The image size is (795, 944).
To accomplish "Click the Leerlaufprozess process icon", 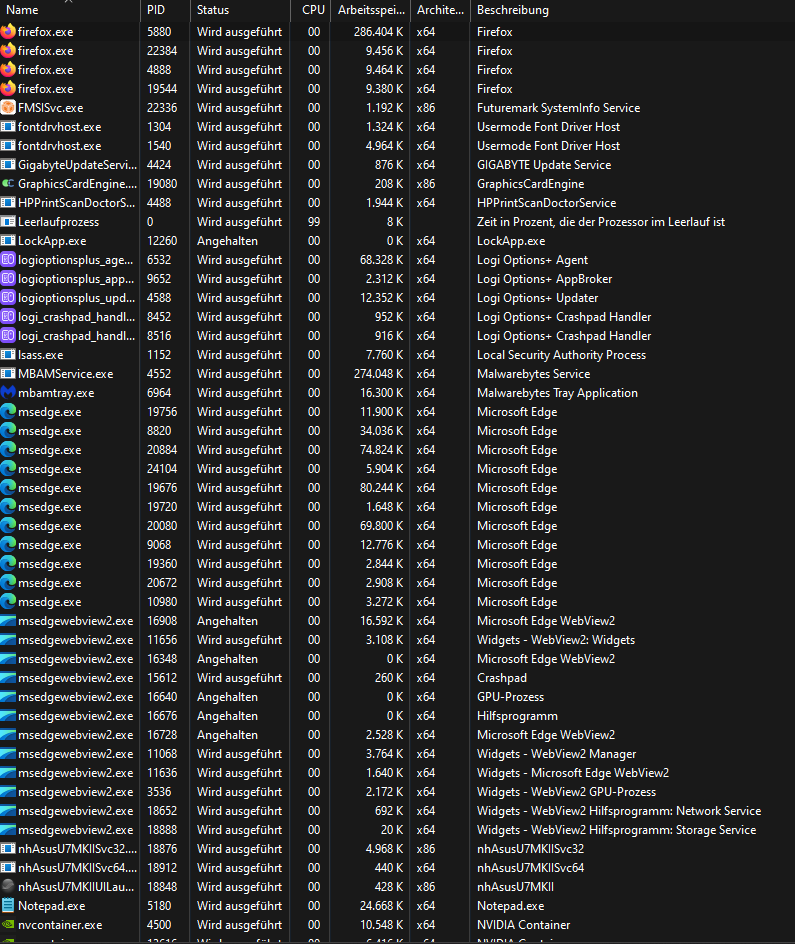I will (x=8, y=222).
